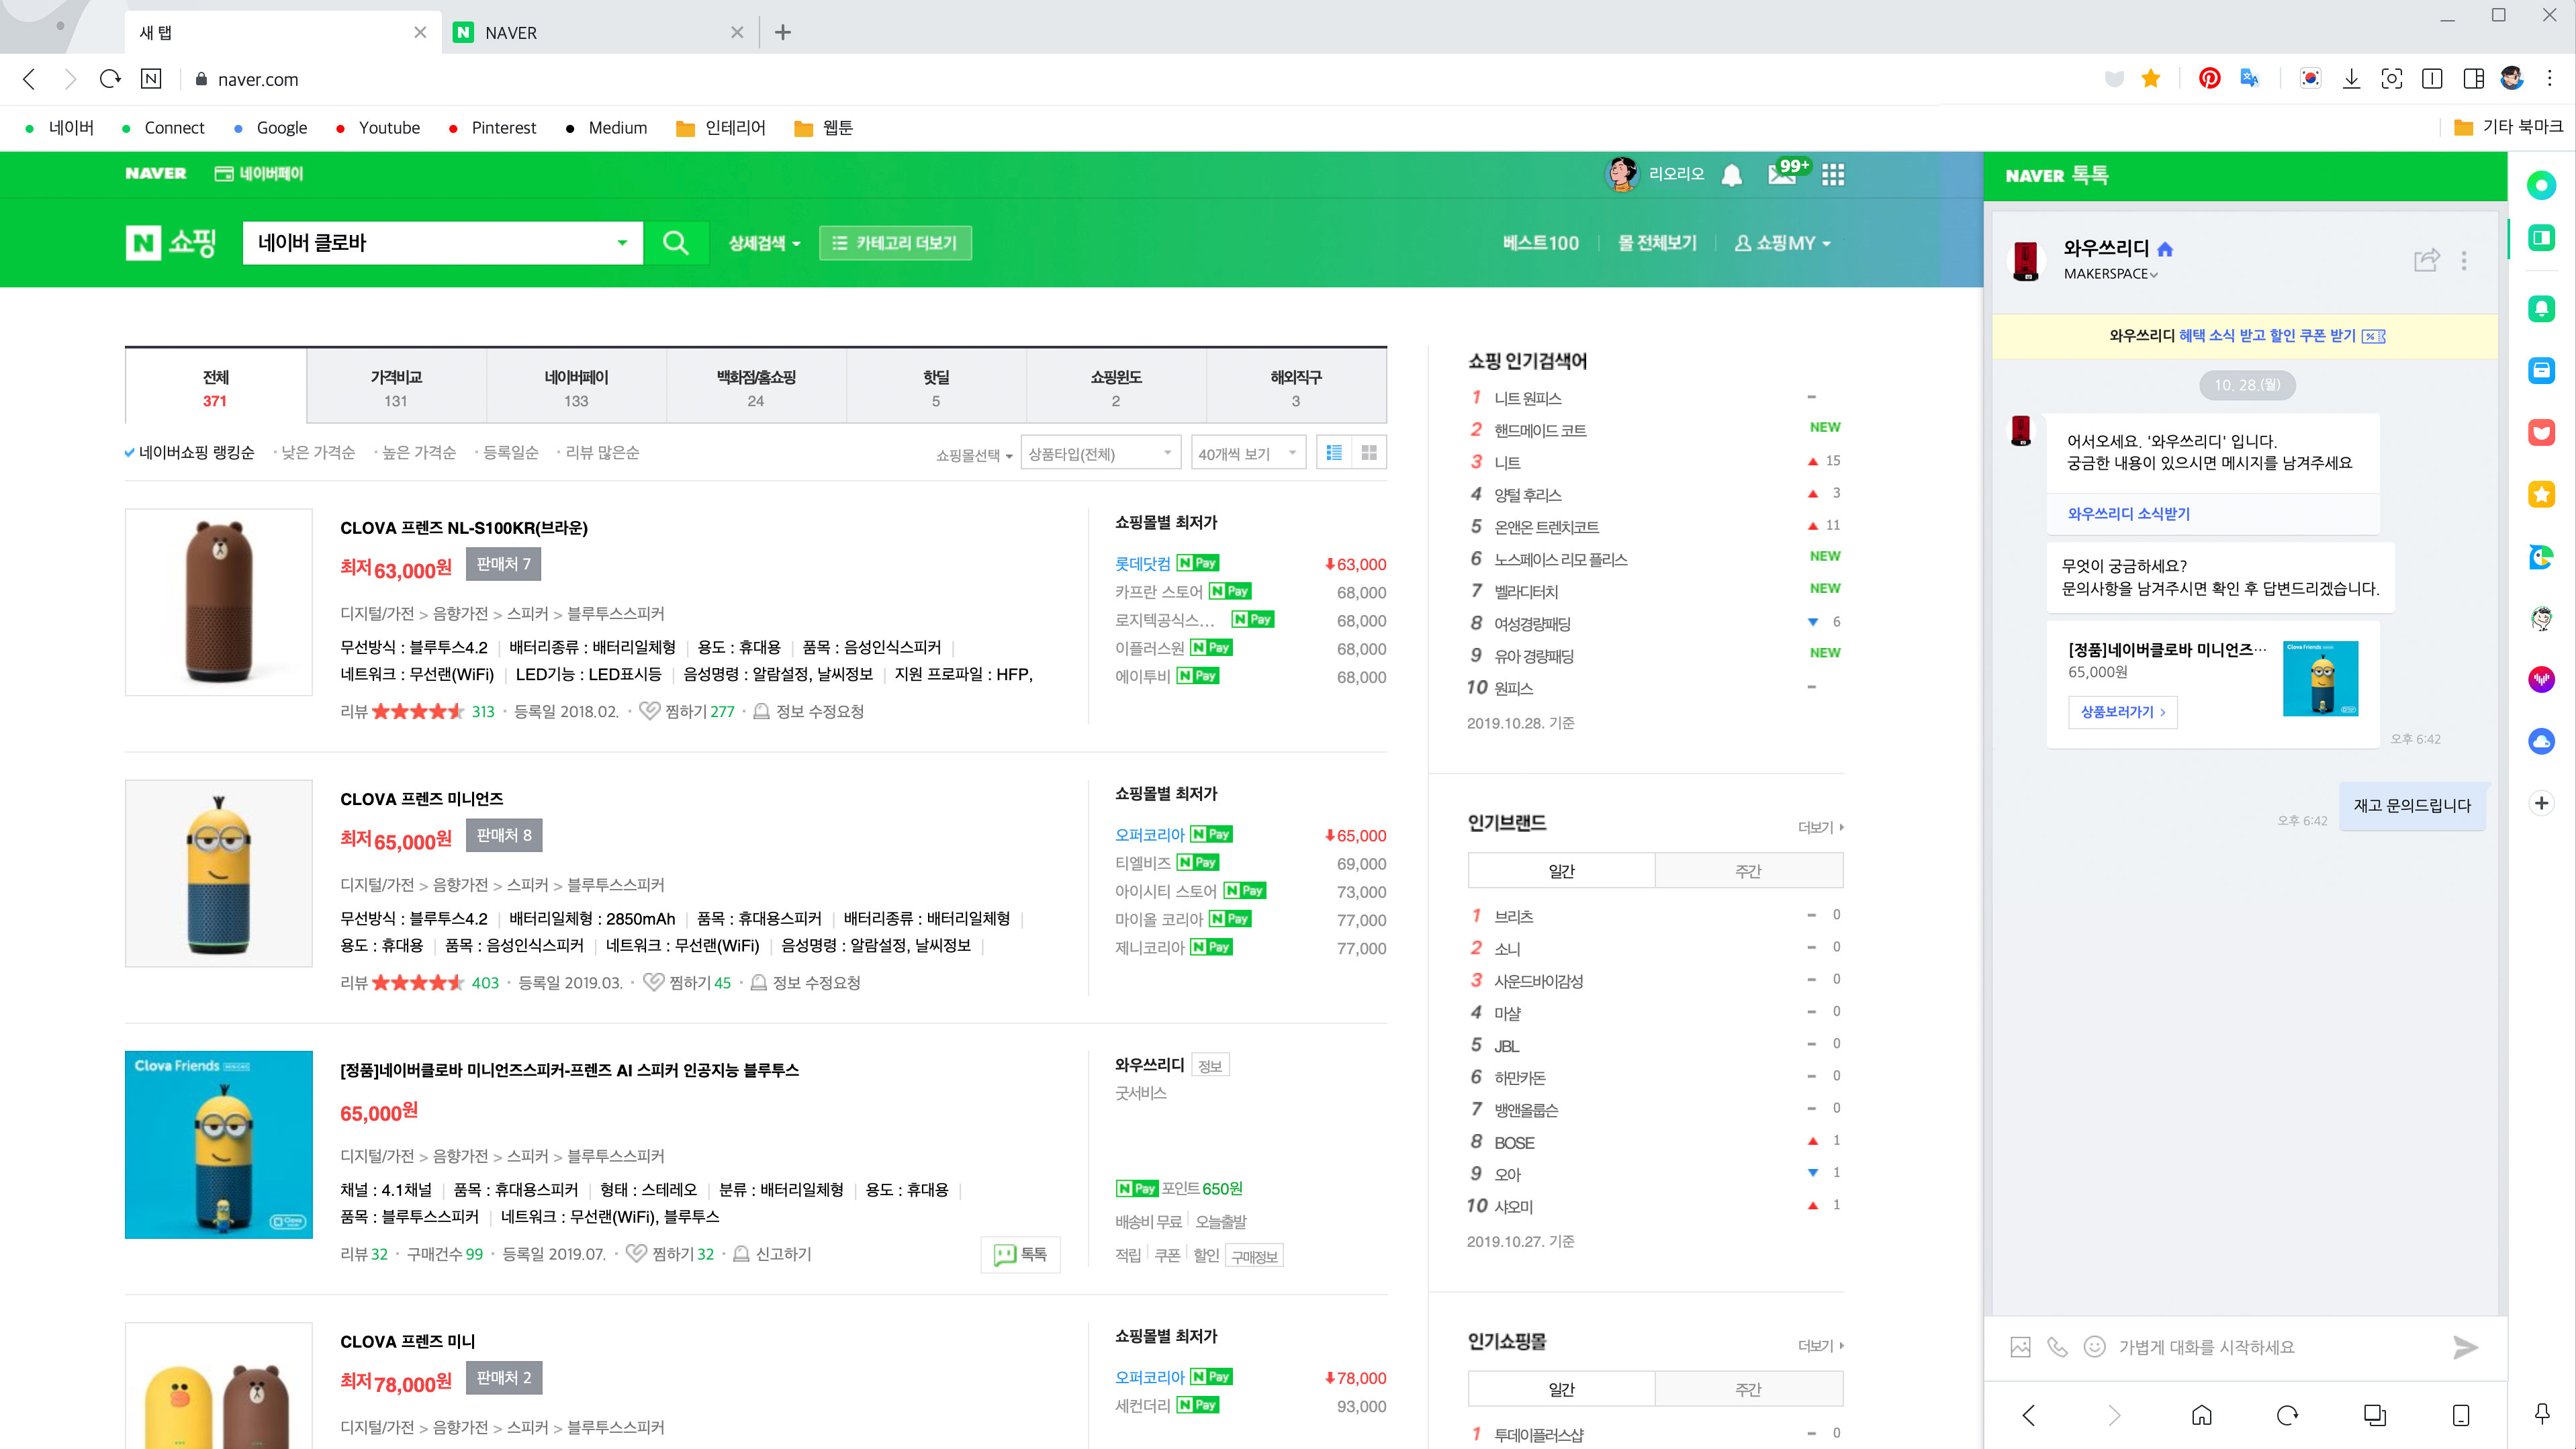Image resolution: width=2576 pixels, height=1449 pixels.
Task: Reload the sidebar panel page
Action: coord(2287,1415)
